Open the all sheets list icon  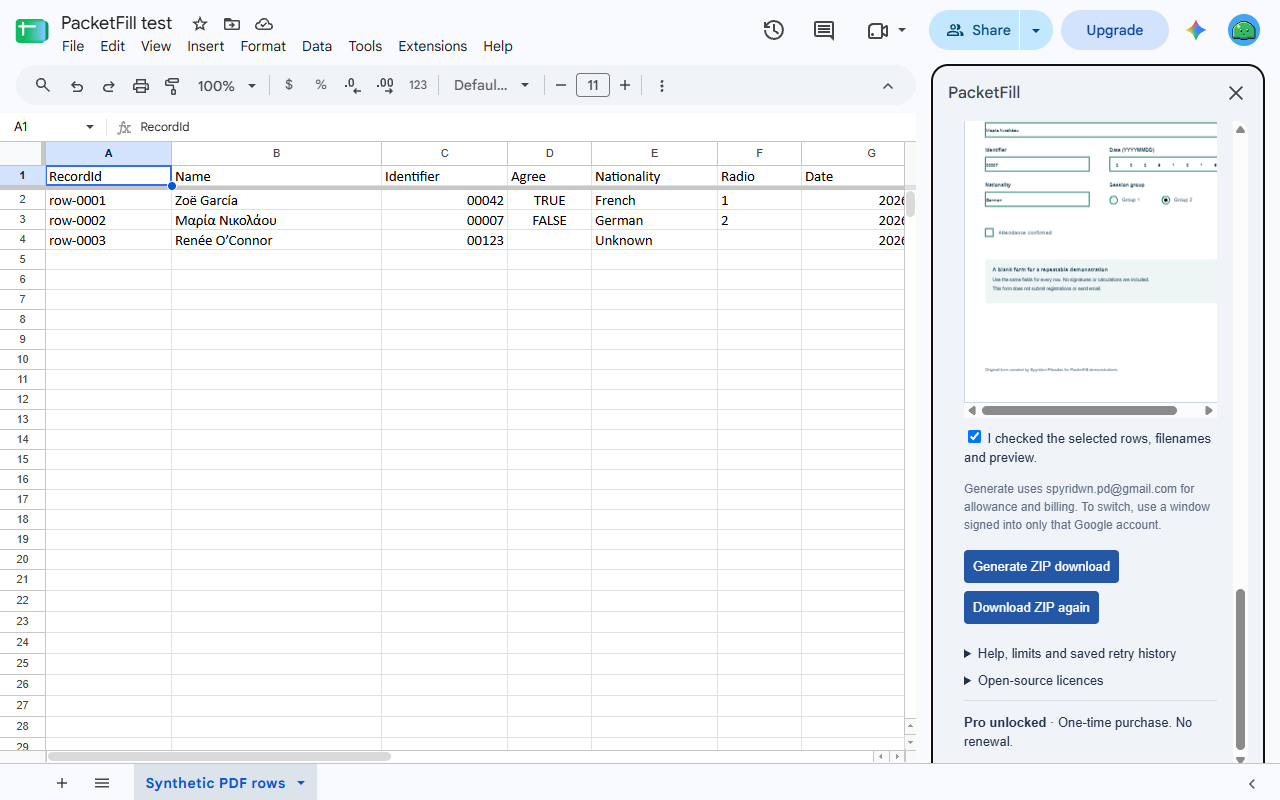click(x=102, y=783)
